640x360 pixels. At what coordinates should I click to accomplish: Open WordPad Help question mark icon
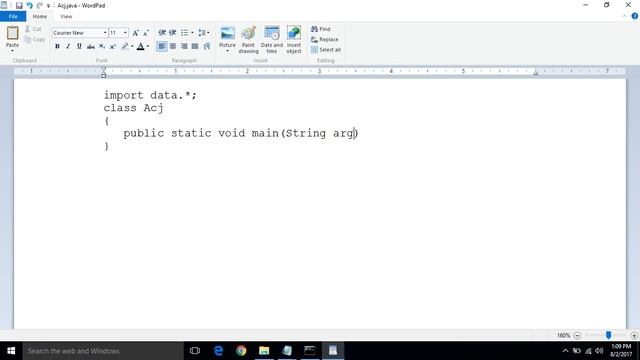[x=634, y=16]
